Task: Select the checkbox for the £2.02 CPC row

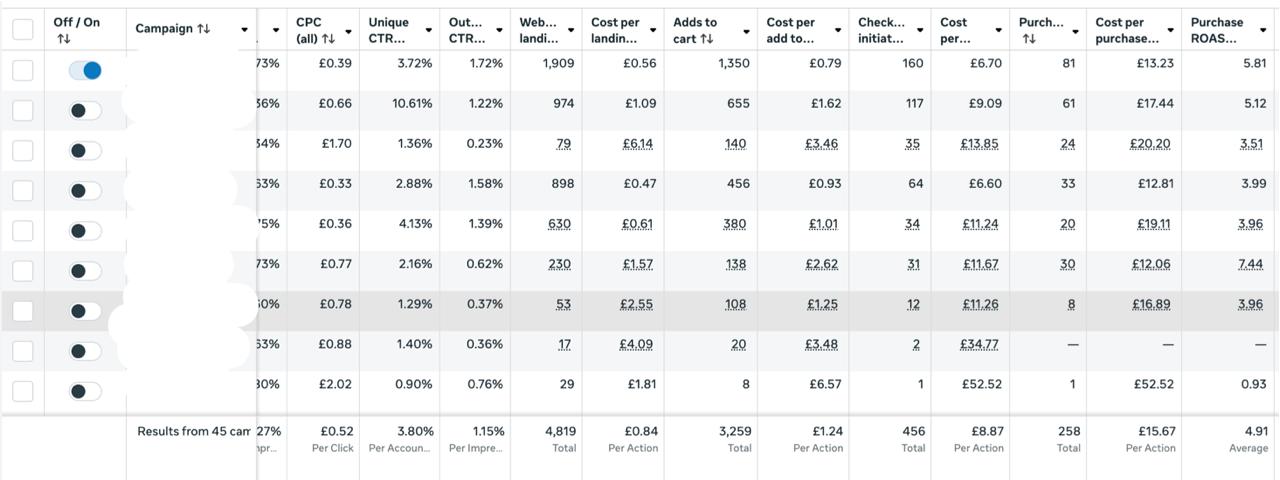Action: 22,391
